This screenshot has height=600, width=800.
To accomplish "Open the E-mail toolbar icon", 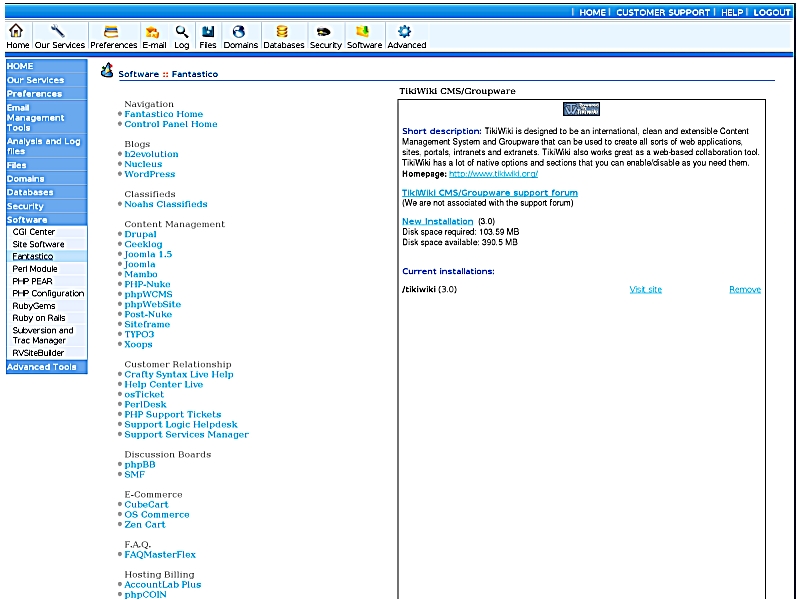I will coord(152,32).
